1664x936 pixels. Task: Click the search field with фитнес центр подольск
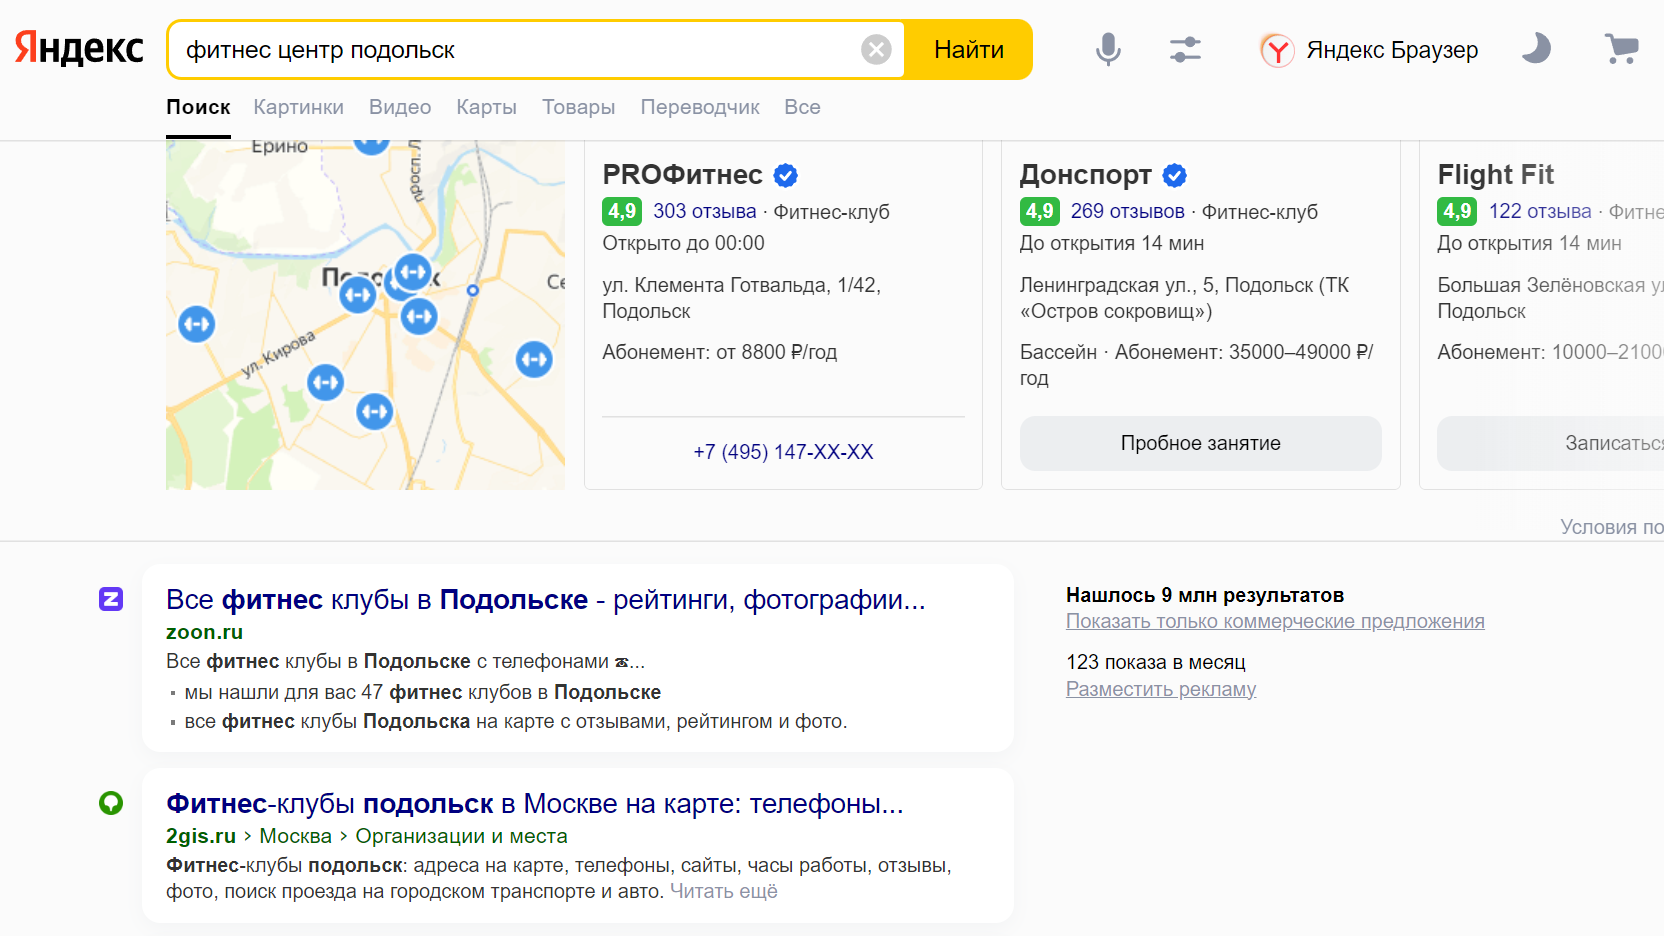(520, 50)
